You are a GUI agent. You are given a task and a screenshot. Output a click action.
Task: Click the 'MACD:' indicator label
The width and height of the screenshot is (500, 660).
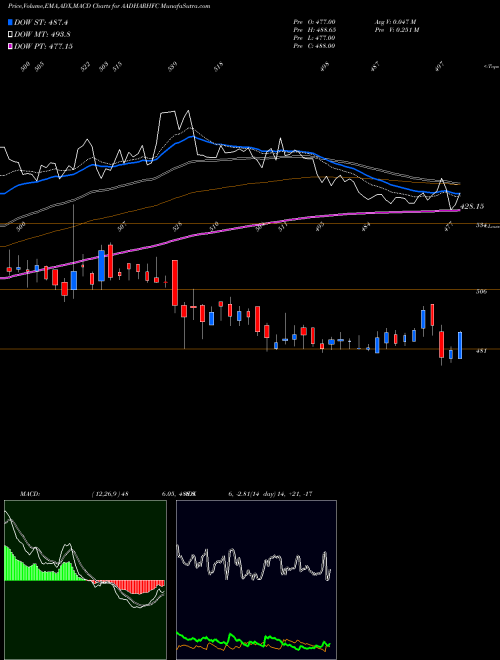29,494
